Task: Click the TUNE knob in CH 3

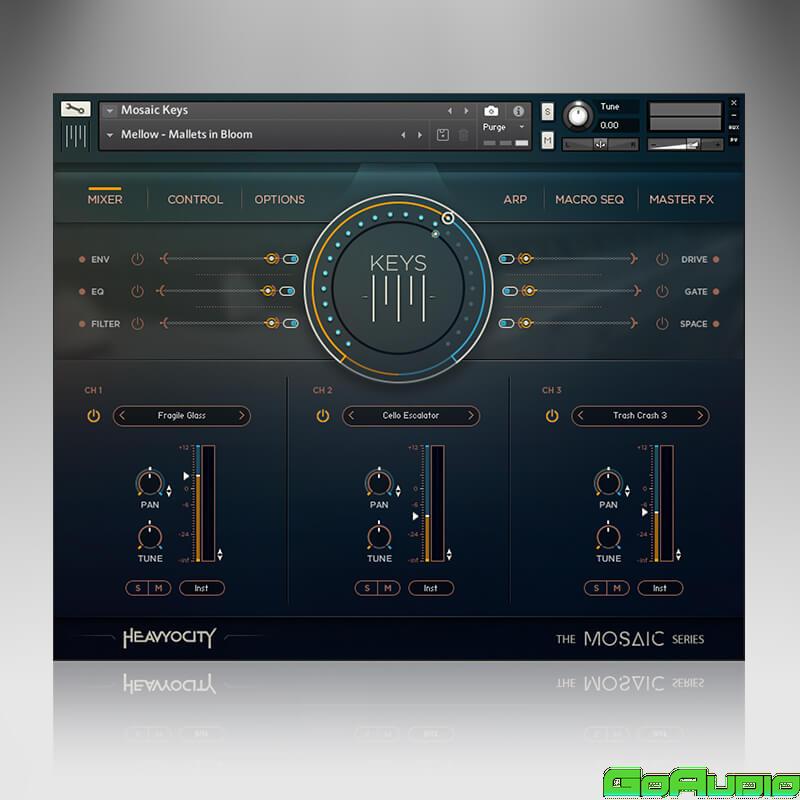Action: click(x=608, y=536)
